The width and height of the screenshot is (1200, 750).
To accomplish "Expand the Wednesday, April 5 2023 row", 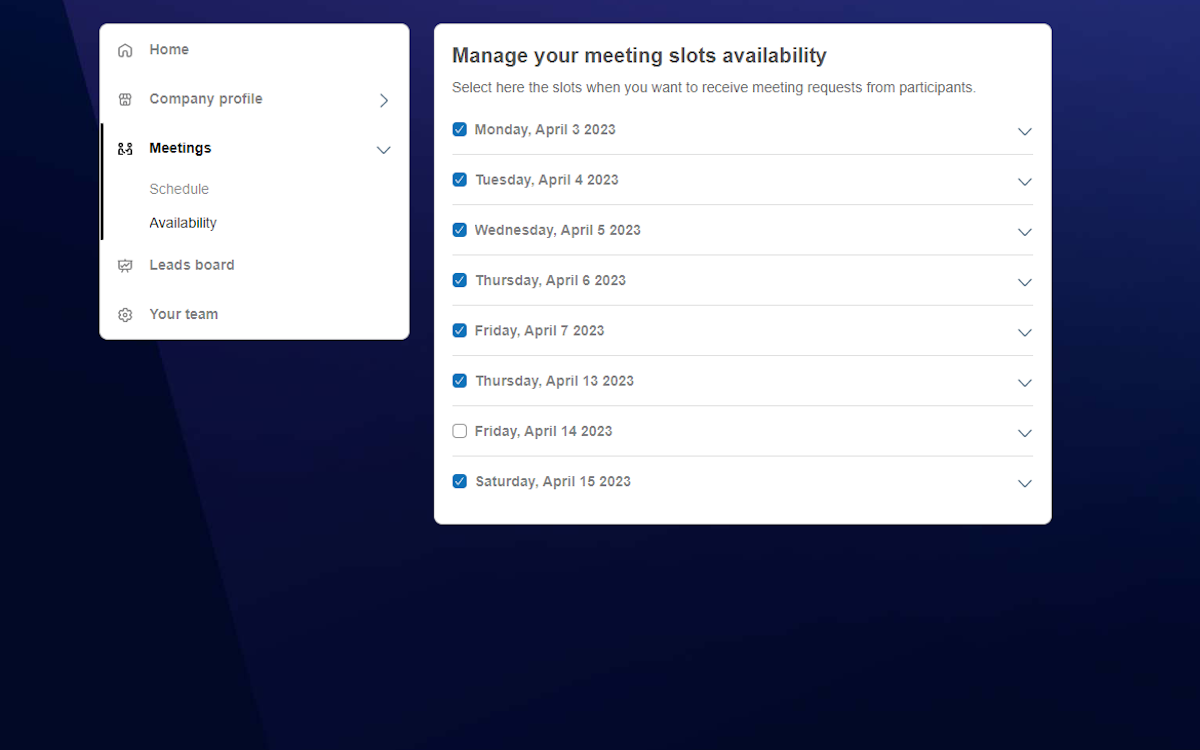I will coord(1024,231).
